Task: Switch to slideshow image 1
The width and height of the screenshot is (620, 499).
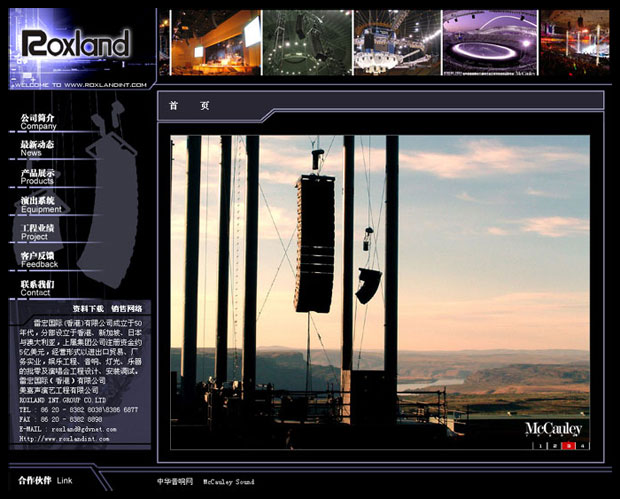Action: point(540,445)
